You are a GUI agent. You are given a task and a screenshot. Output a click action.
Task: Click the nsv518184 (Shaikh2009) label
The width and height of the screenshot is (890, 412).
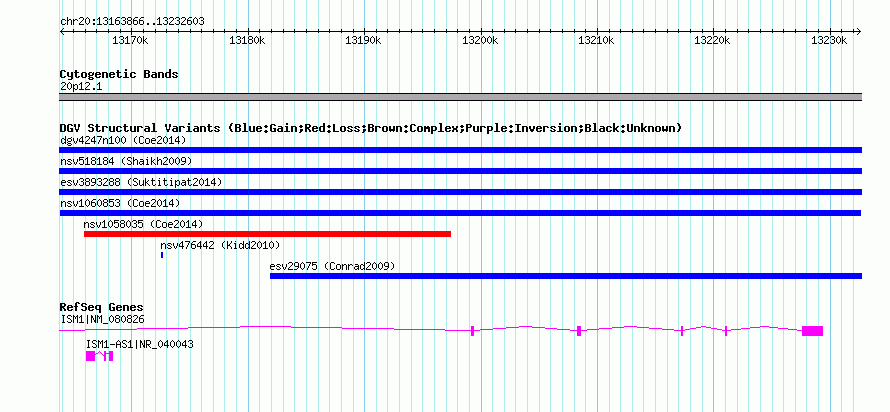click(126, 161)
